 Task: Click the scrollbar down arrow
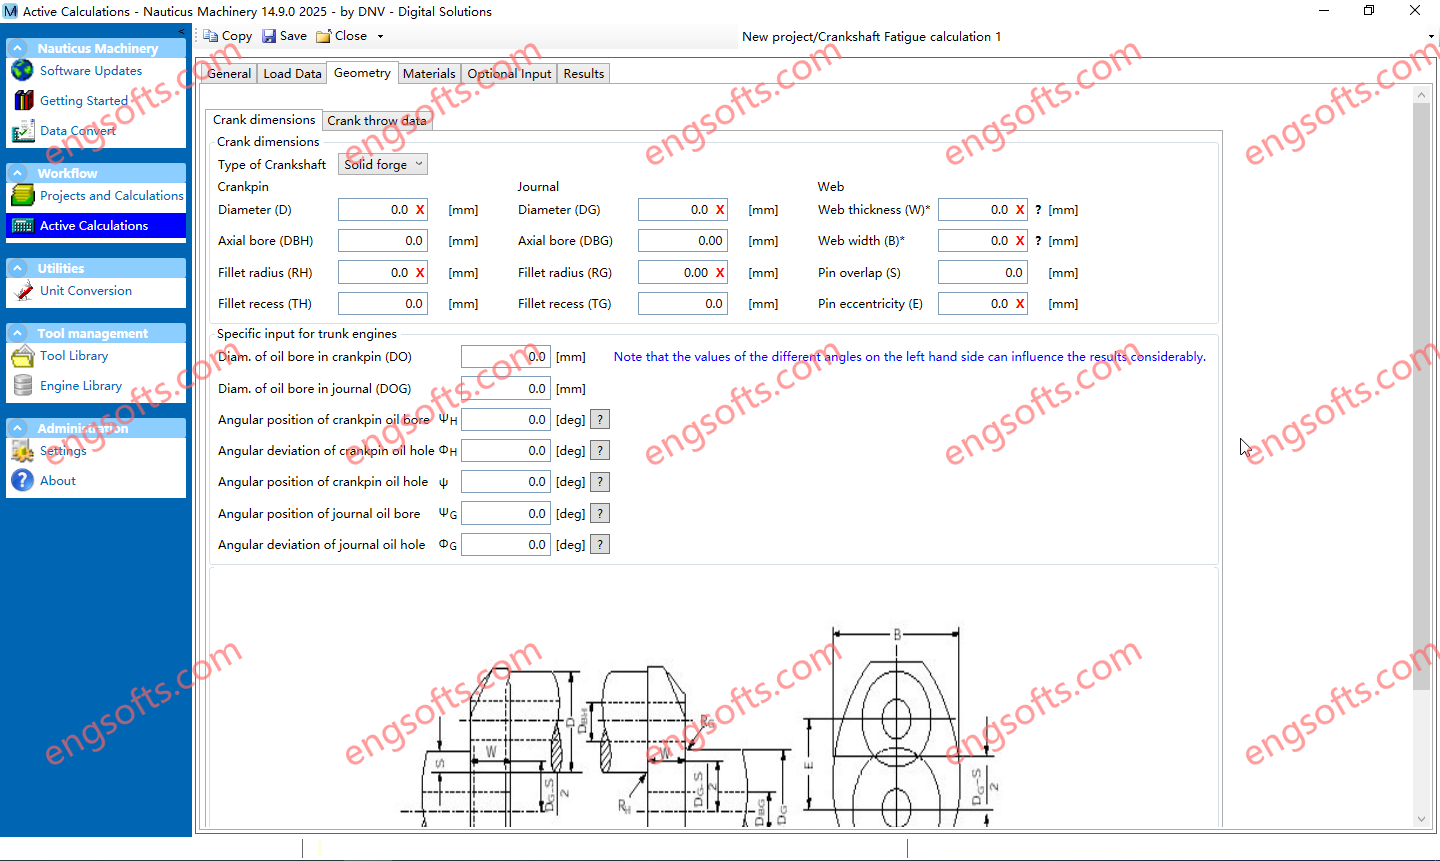pos(1422,819)
